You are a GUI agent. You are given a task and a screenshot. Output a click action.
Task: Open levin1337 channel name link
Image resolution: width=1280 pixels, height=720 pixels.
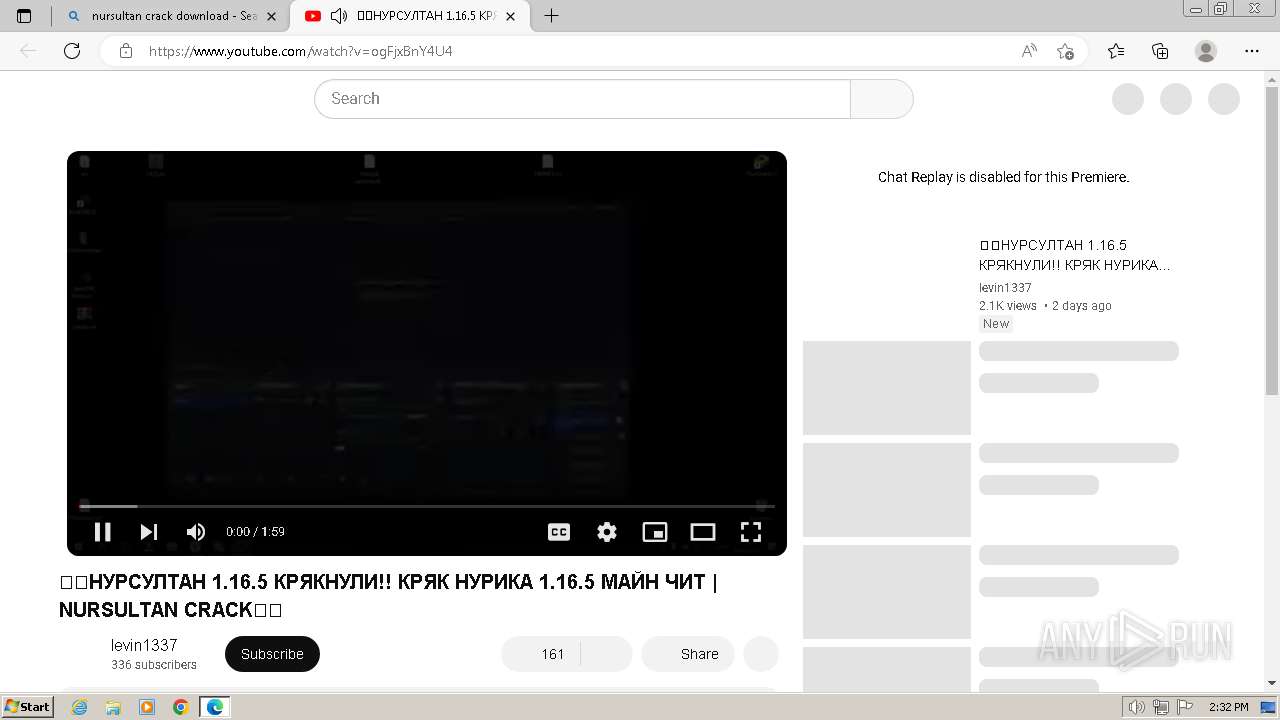coord(144,645)
